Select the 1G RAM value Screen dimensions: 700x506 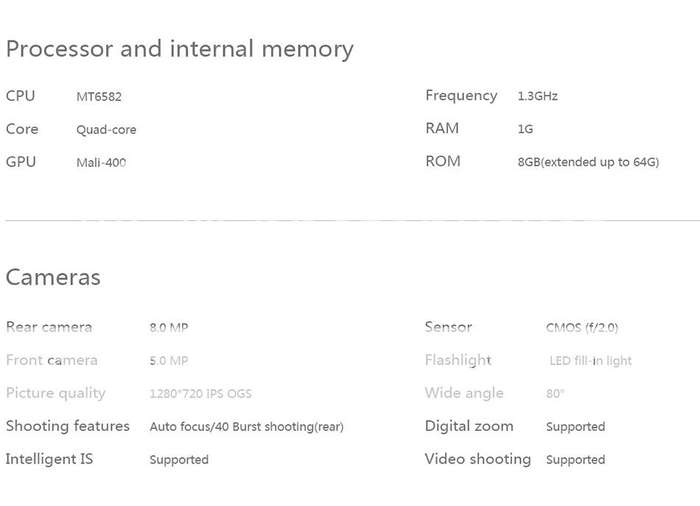(525, 129)
